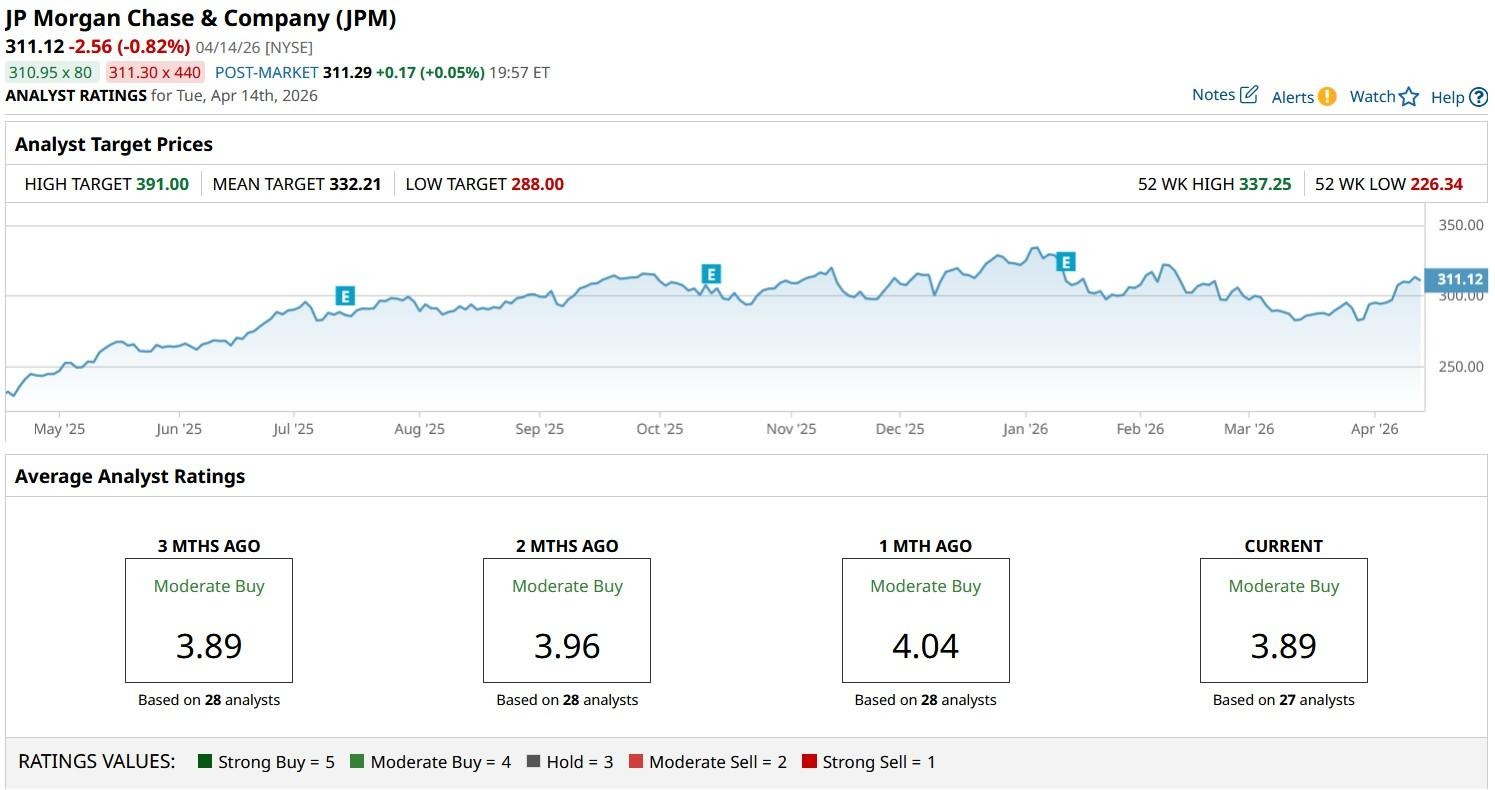The image size is (1495, 790).
Task: Click the 52 WK HIGH value 337.25
Action: coord(1265,184)
